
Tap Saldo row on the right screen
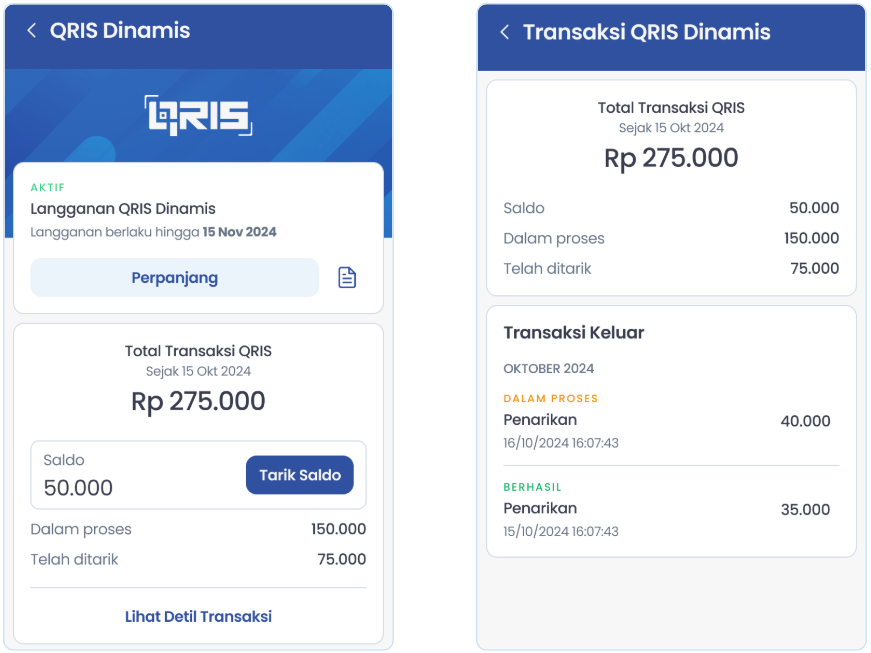pyautogui.click(x=671, y=208)
